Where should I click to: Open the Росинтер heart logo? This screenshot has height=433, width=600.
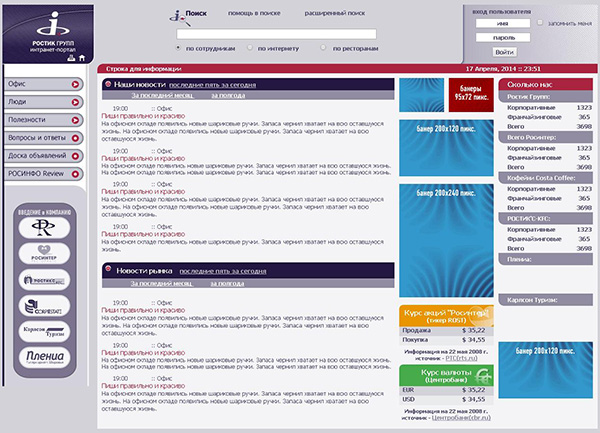click(44, 253)
